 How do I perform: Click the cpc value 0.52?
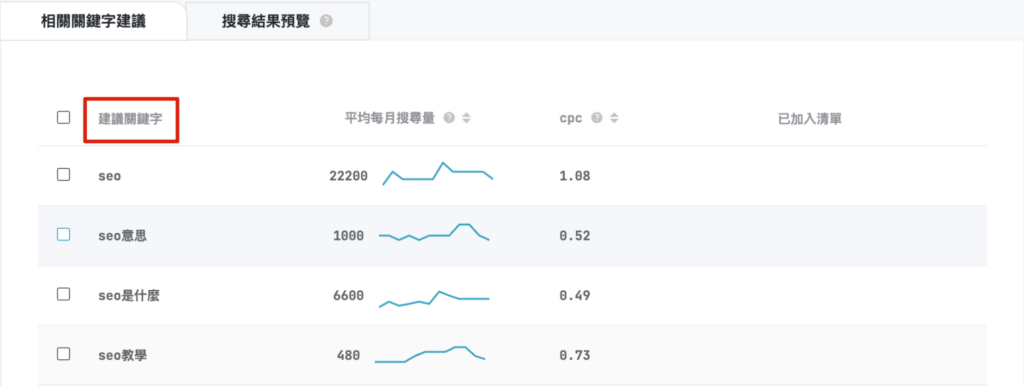[x=575, y=236]
